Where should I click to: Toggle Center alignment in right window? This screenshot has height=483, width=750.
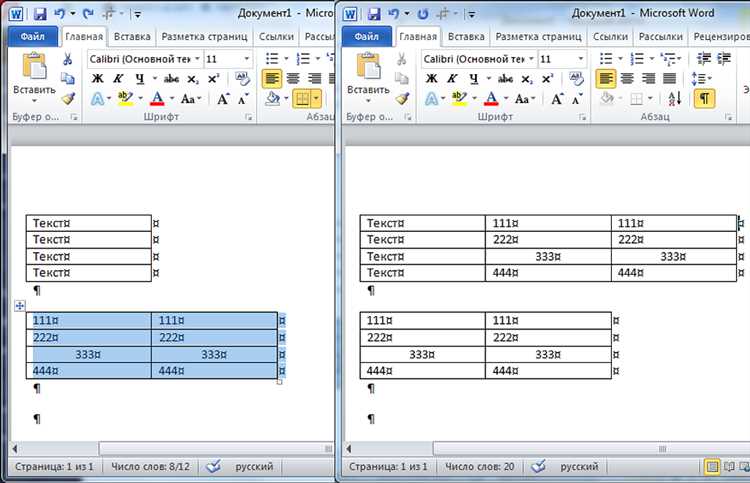(x=627, y=78)
